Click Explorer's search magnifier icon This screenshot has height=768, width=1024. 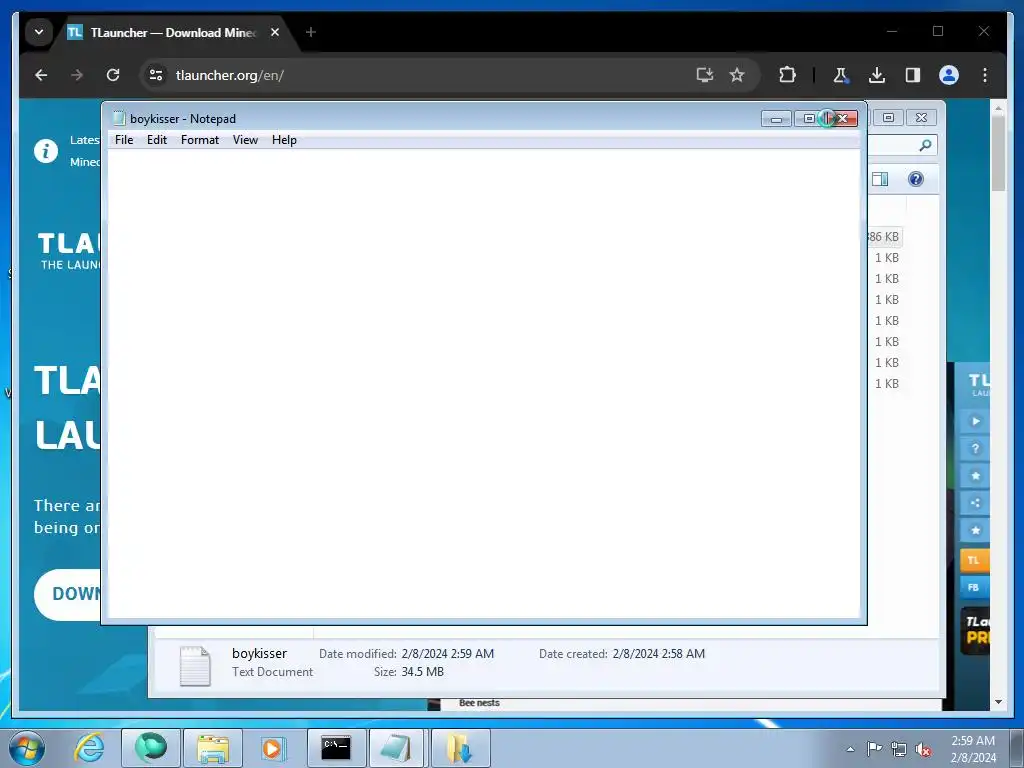(925, 145)
